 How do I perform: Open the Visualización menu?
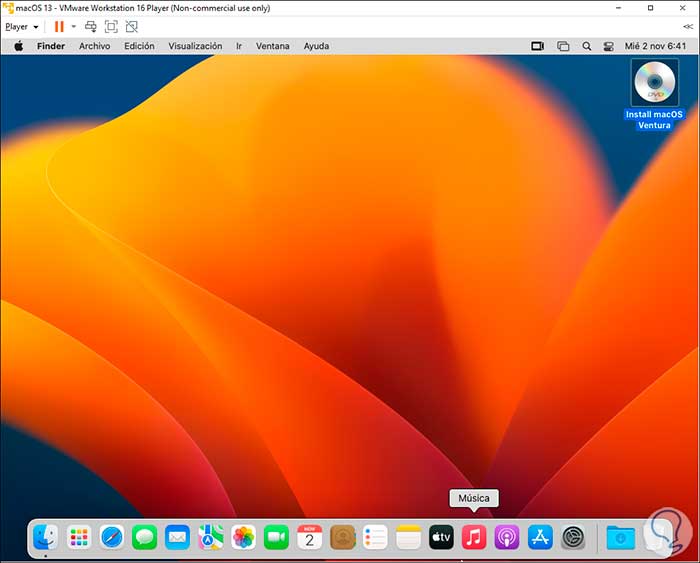coord(195,46)
